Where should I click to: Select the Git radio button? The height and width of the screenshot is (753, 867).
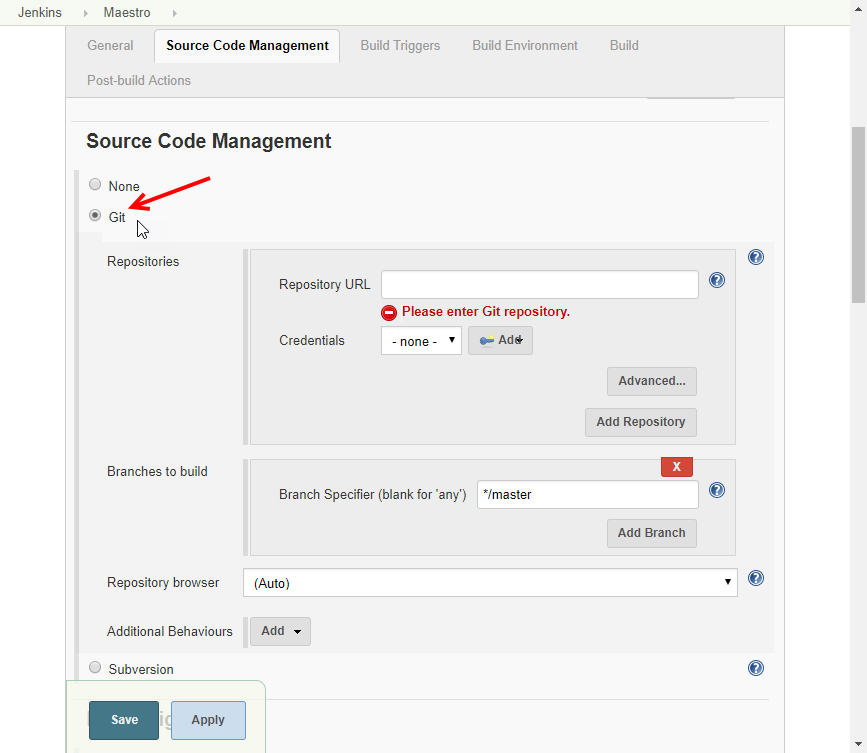click(95, 215)
